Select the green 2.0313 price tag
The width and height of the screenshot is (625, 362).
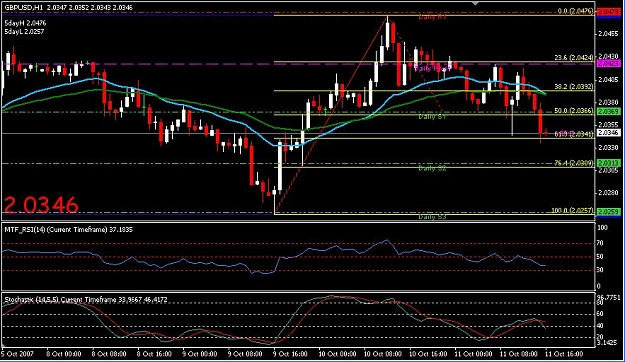point(608,163)
